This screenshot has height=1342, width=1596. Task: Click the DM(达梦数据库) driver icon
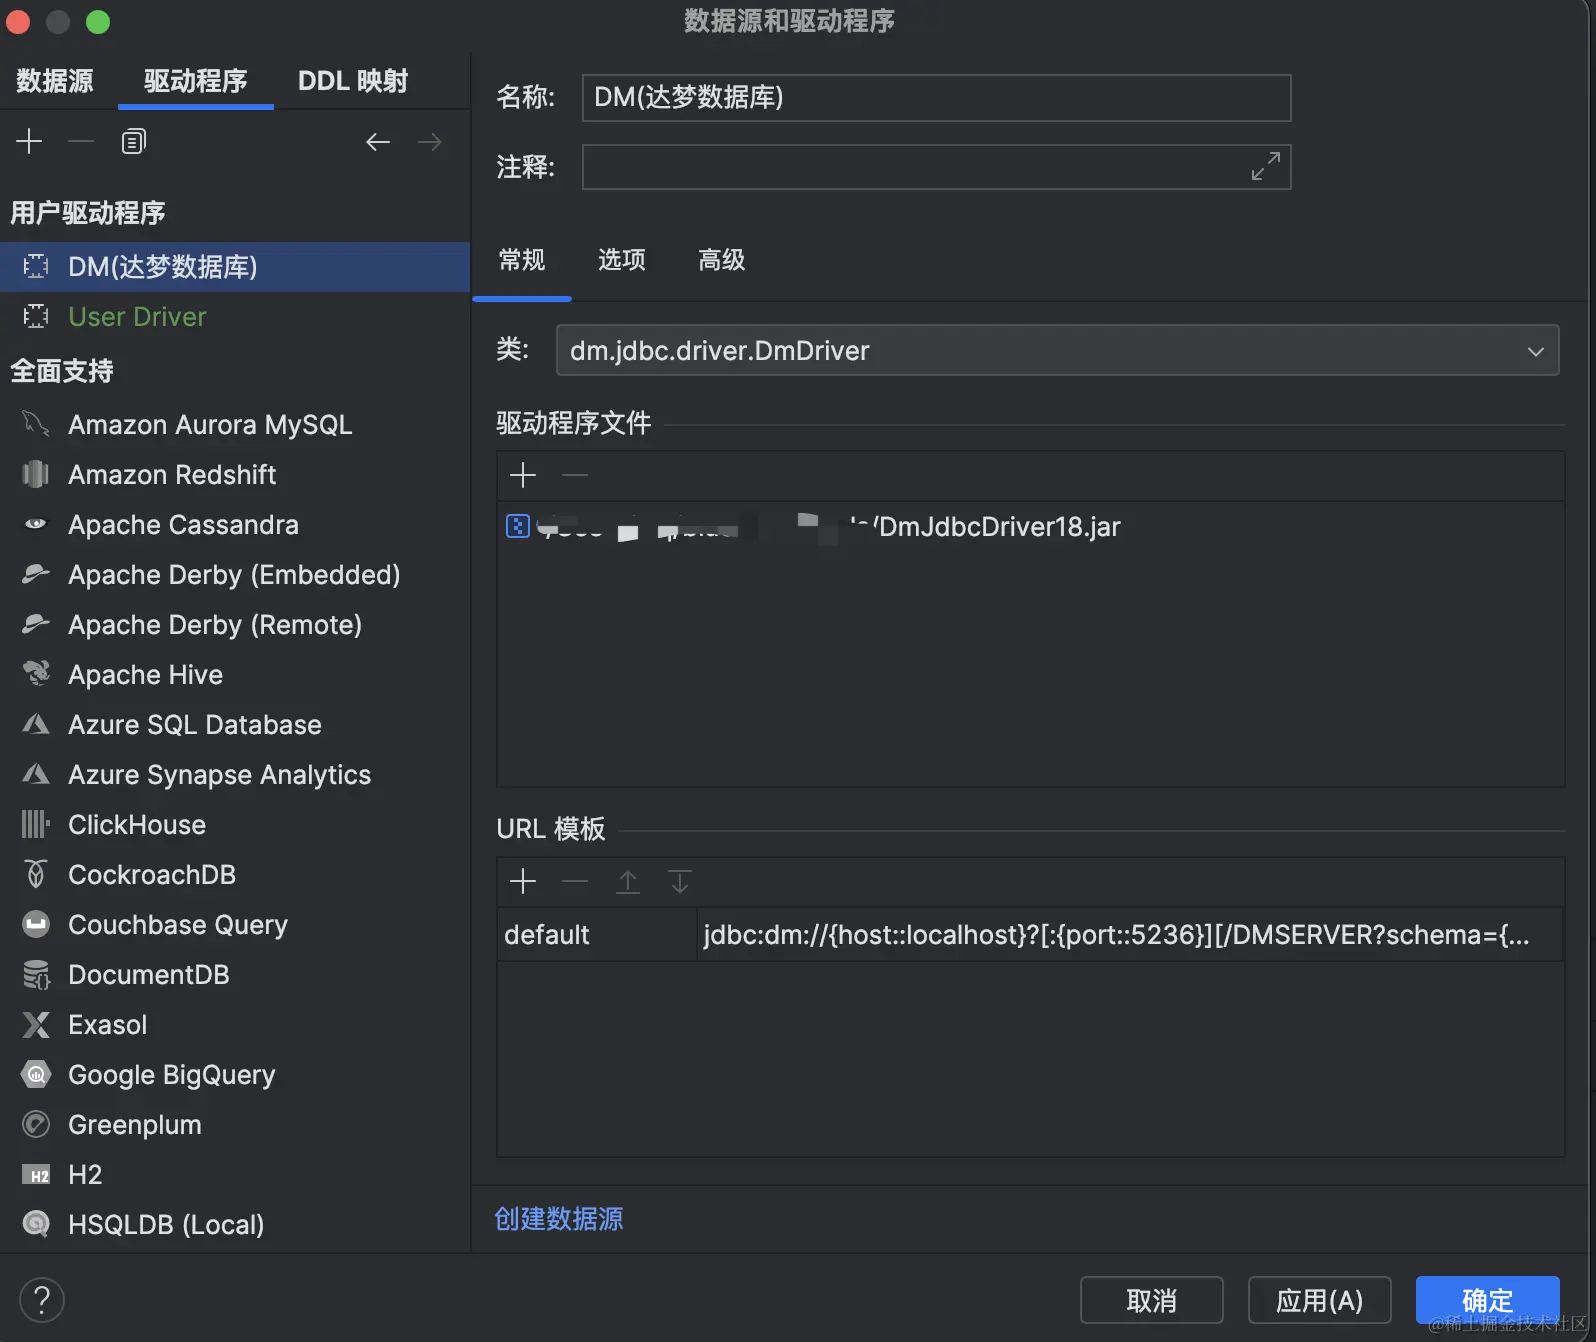pos(36,266)
